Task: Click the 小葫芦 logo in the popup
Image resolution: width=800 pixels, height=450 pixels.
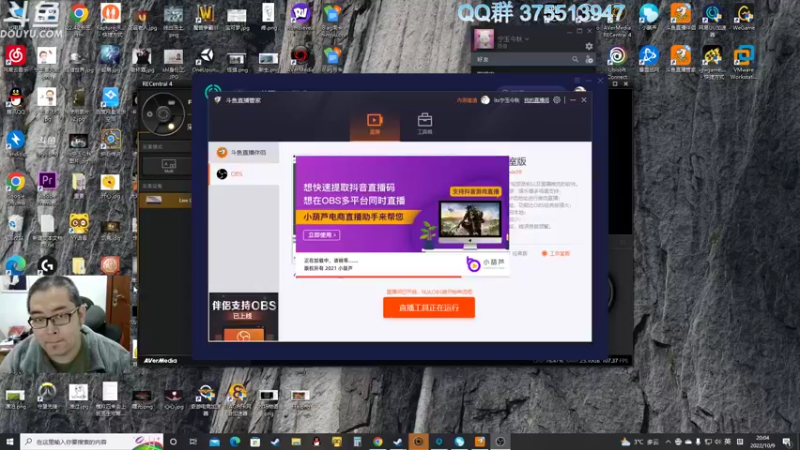Action: [485, 263]
